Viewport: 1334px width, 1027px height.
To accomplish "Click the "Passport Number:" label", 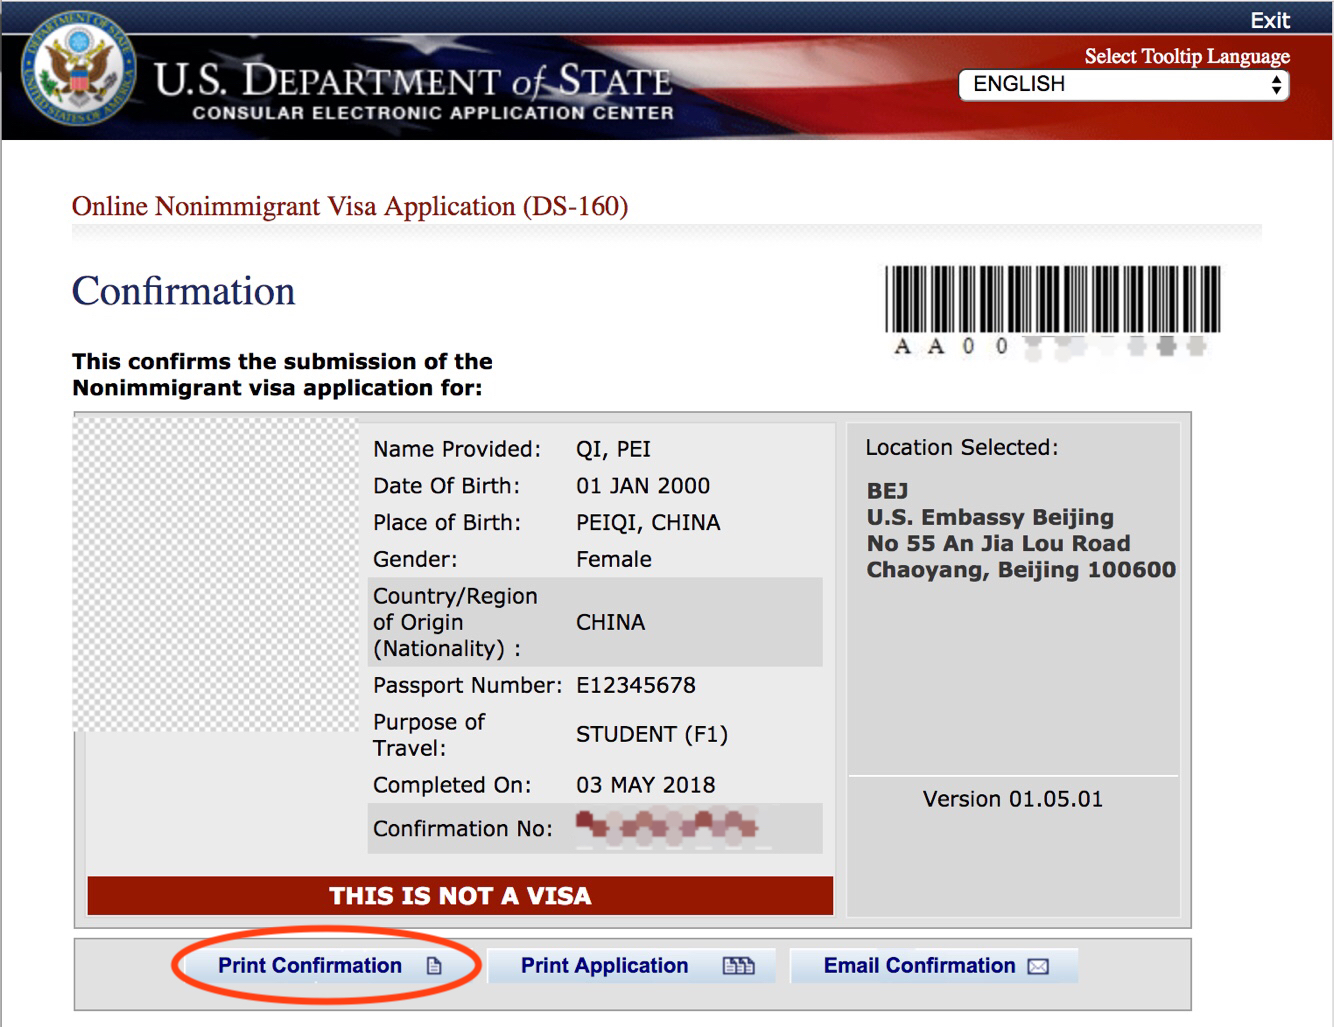I will tap(468, 685).
